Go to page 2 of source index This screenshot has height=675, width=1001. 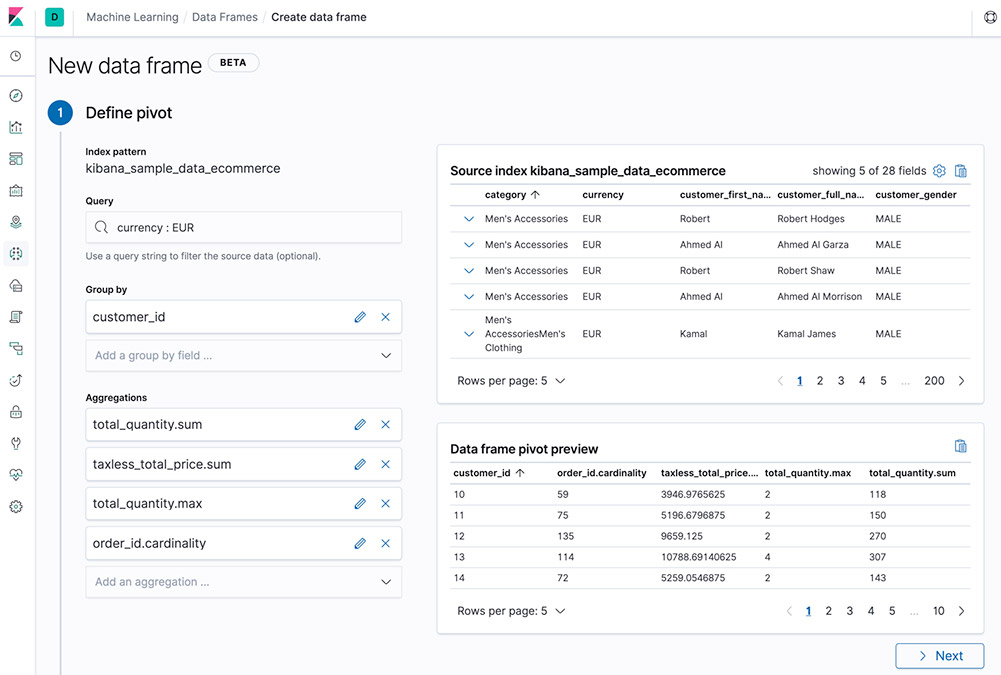[820, 381]
